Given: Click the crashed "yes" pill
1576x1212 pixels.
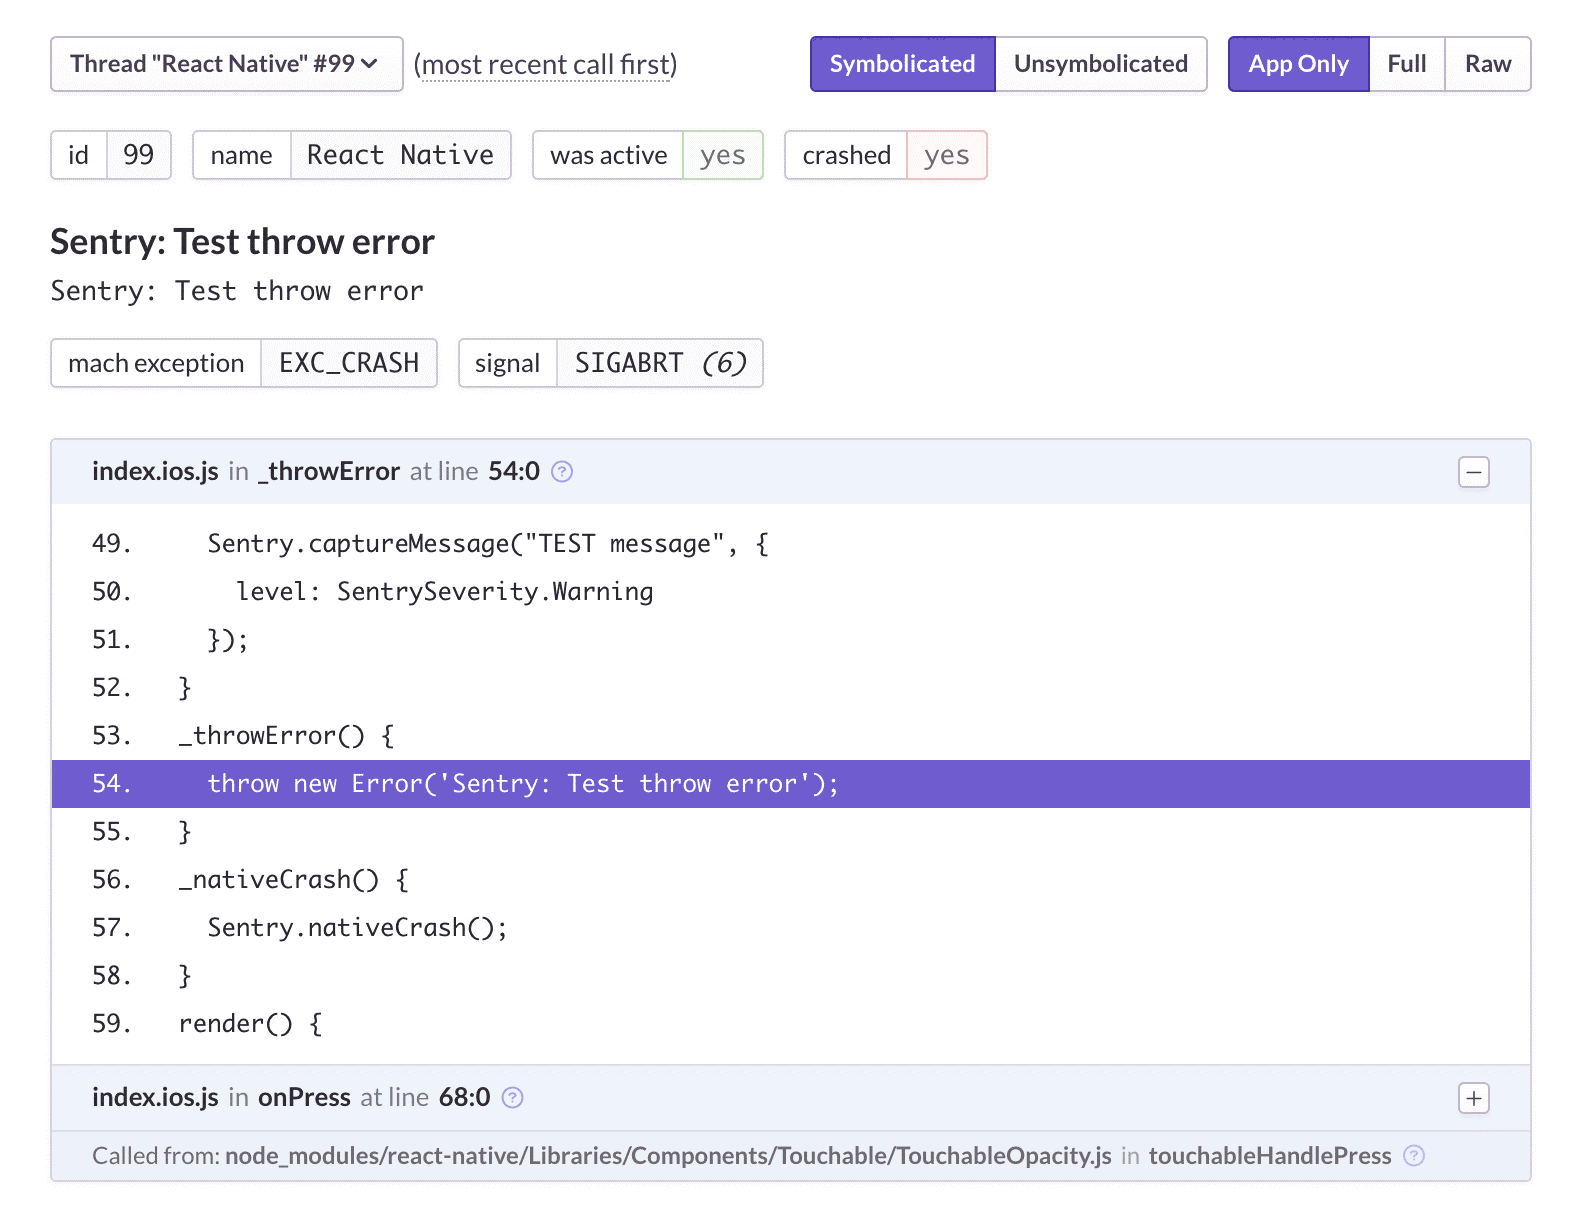Looking at the screenshot, I should coord(946,156).
